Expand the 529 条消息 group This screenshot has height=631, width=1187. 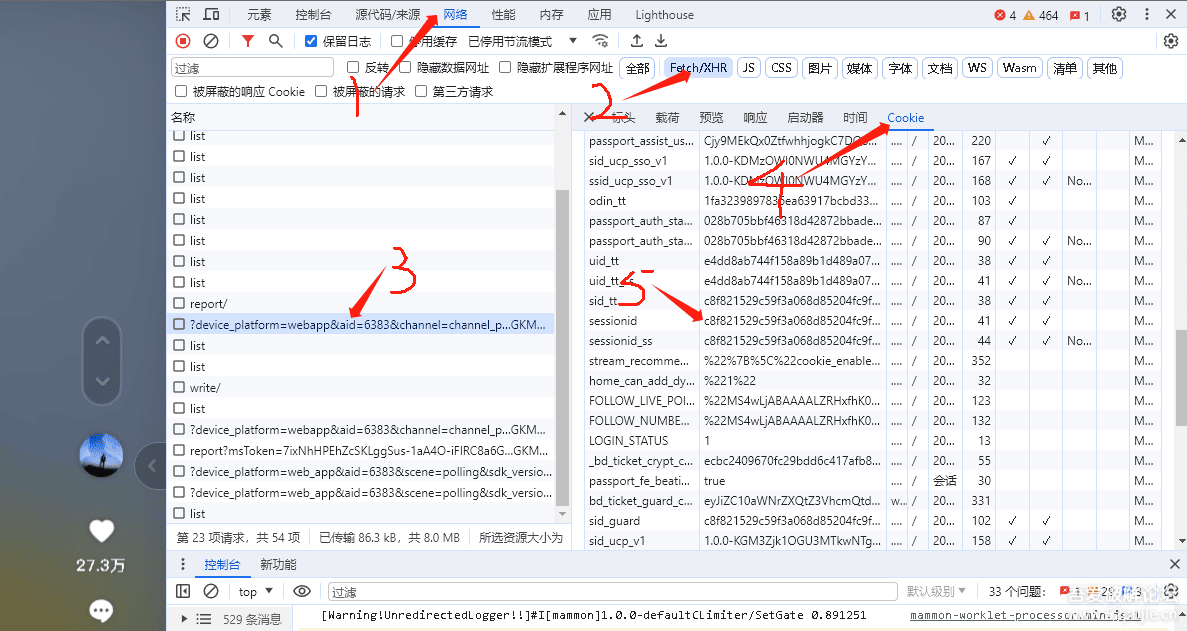click(x=184, y=619)
